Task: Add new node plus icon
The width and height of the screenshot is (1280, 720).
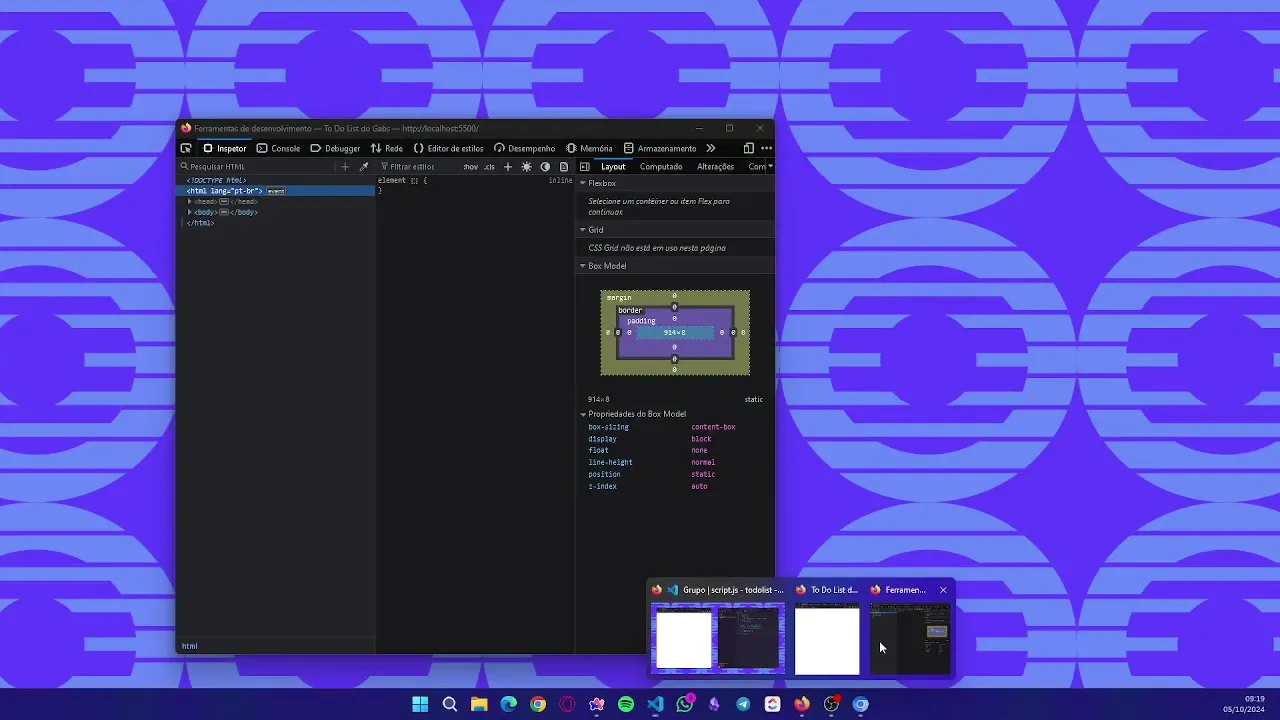Action: 345,167
